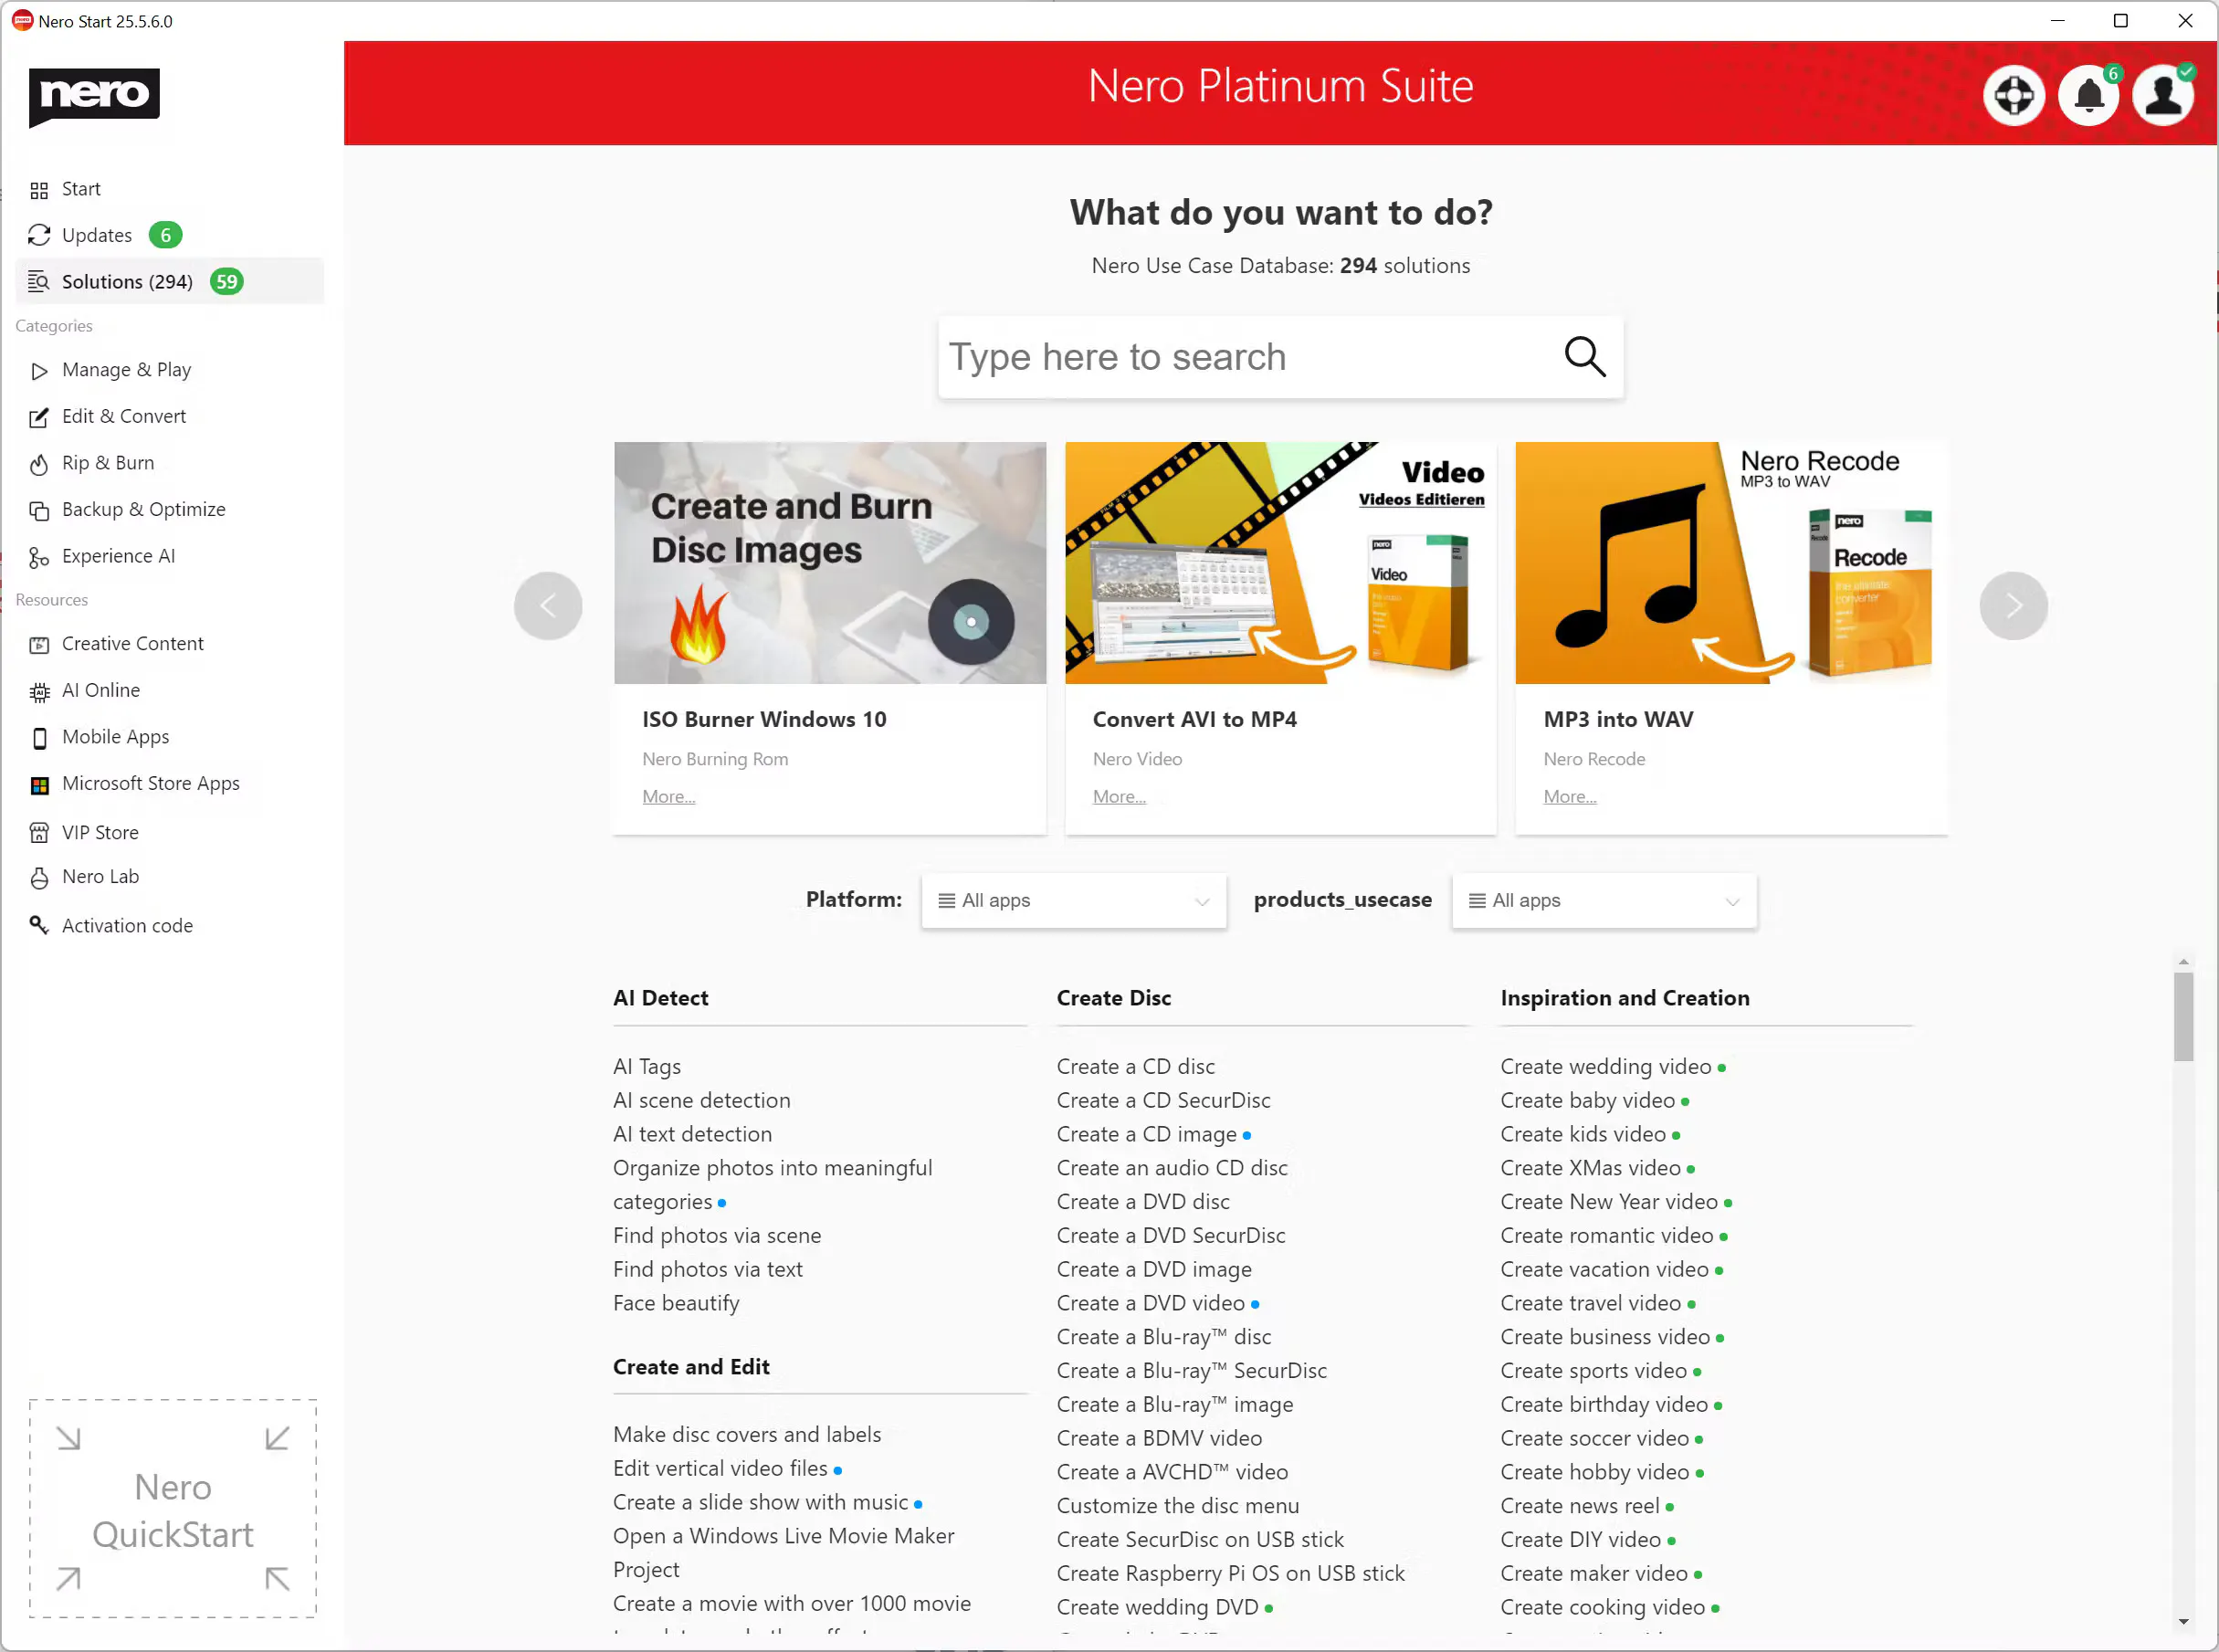This screenshot has width=2219, height=1652.
Task: Open the notifications bell icon
Action: (x=2089, y=96)
